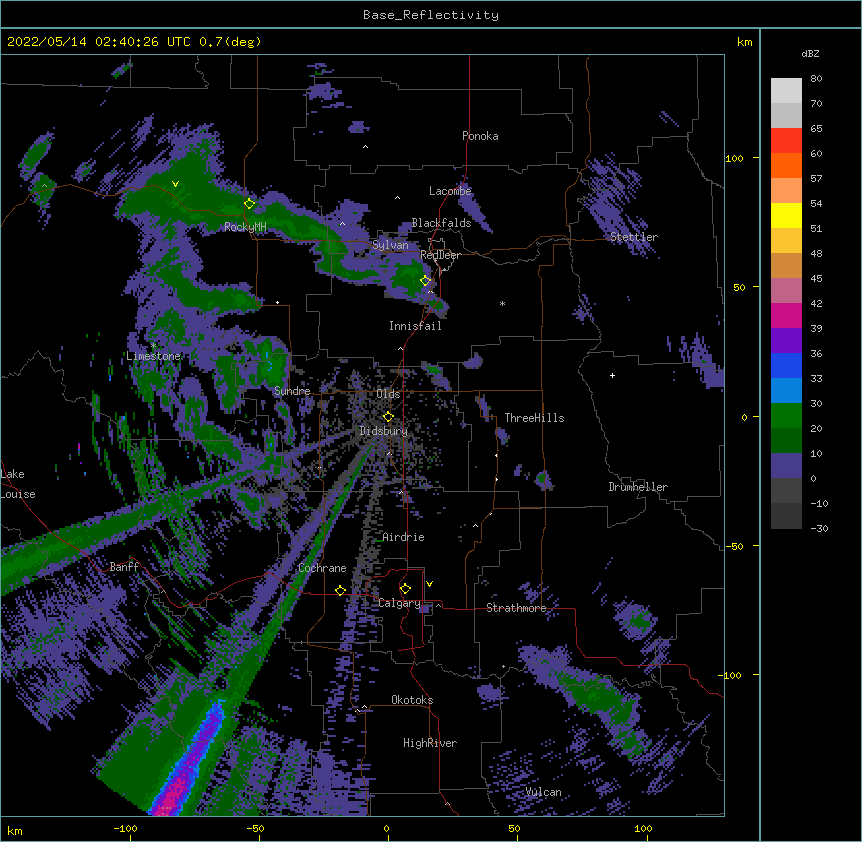The height and width of the screenshot is (842, 862).
Task: Click the Ponoka city label
Action: click(x=480, y=136)
